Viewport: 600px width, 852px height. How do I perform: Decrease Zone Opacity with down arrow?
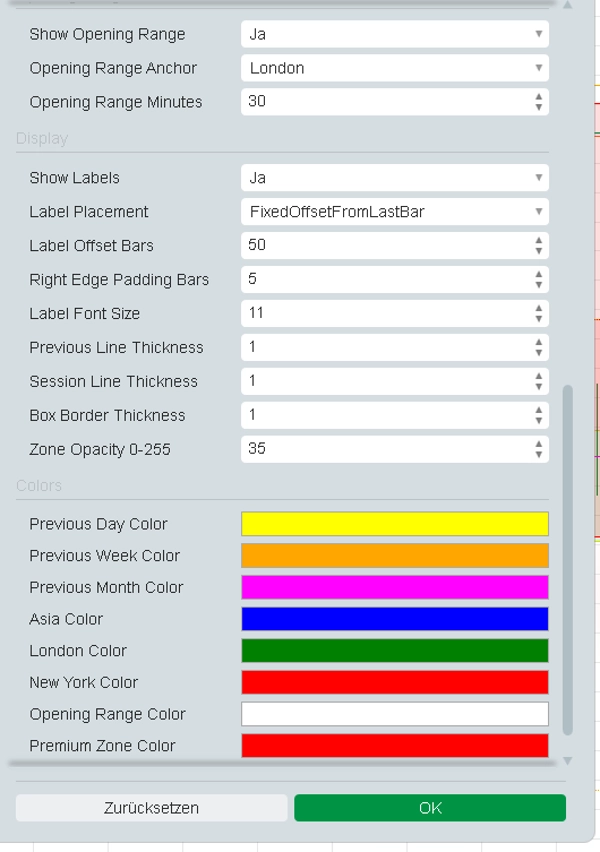tap(539, 454)
